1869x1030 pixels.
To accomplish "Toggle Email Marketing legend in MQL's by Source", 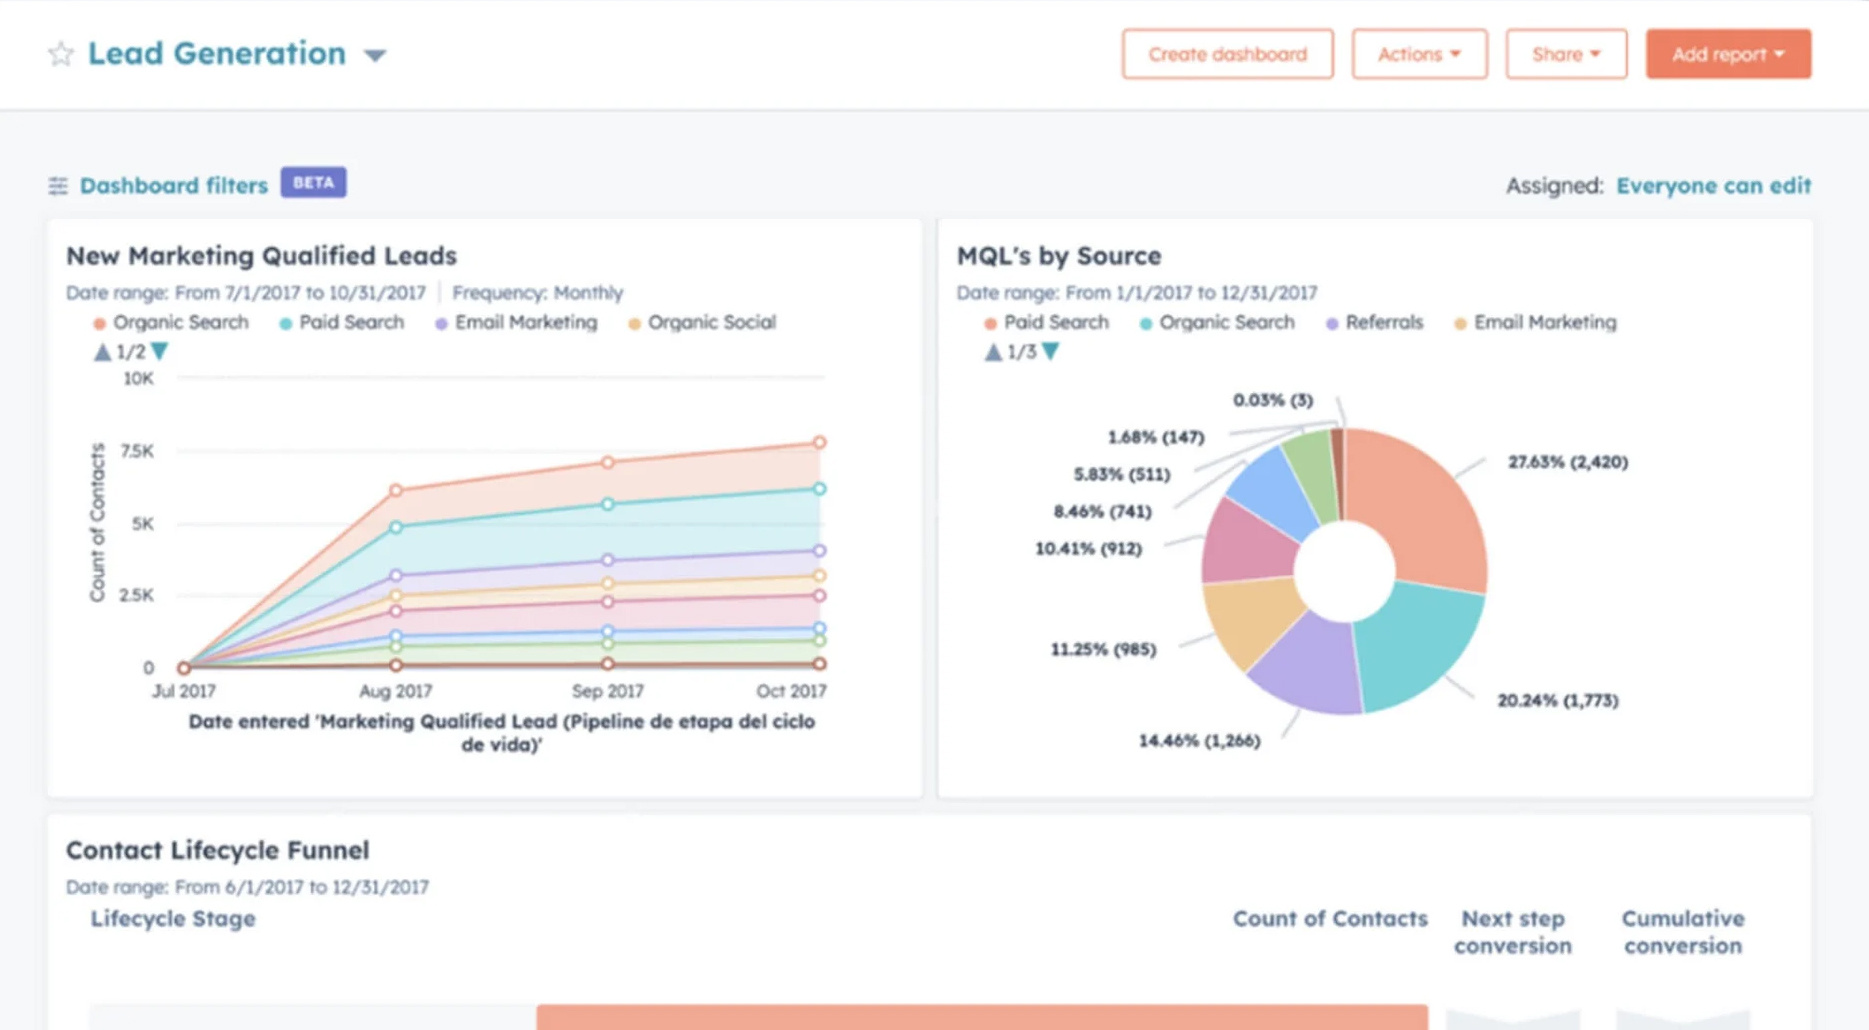I will tap(1535, 323).
